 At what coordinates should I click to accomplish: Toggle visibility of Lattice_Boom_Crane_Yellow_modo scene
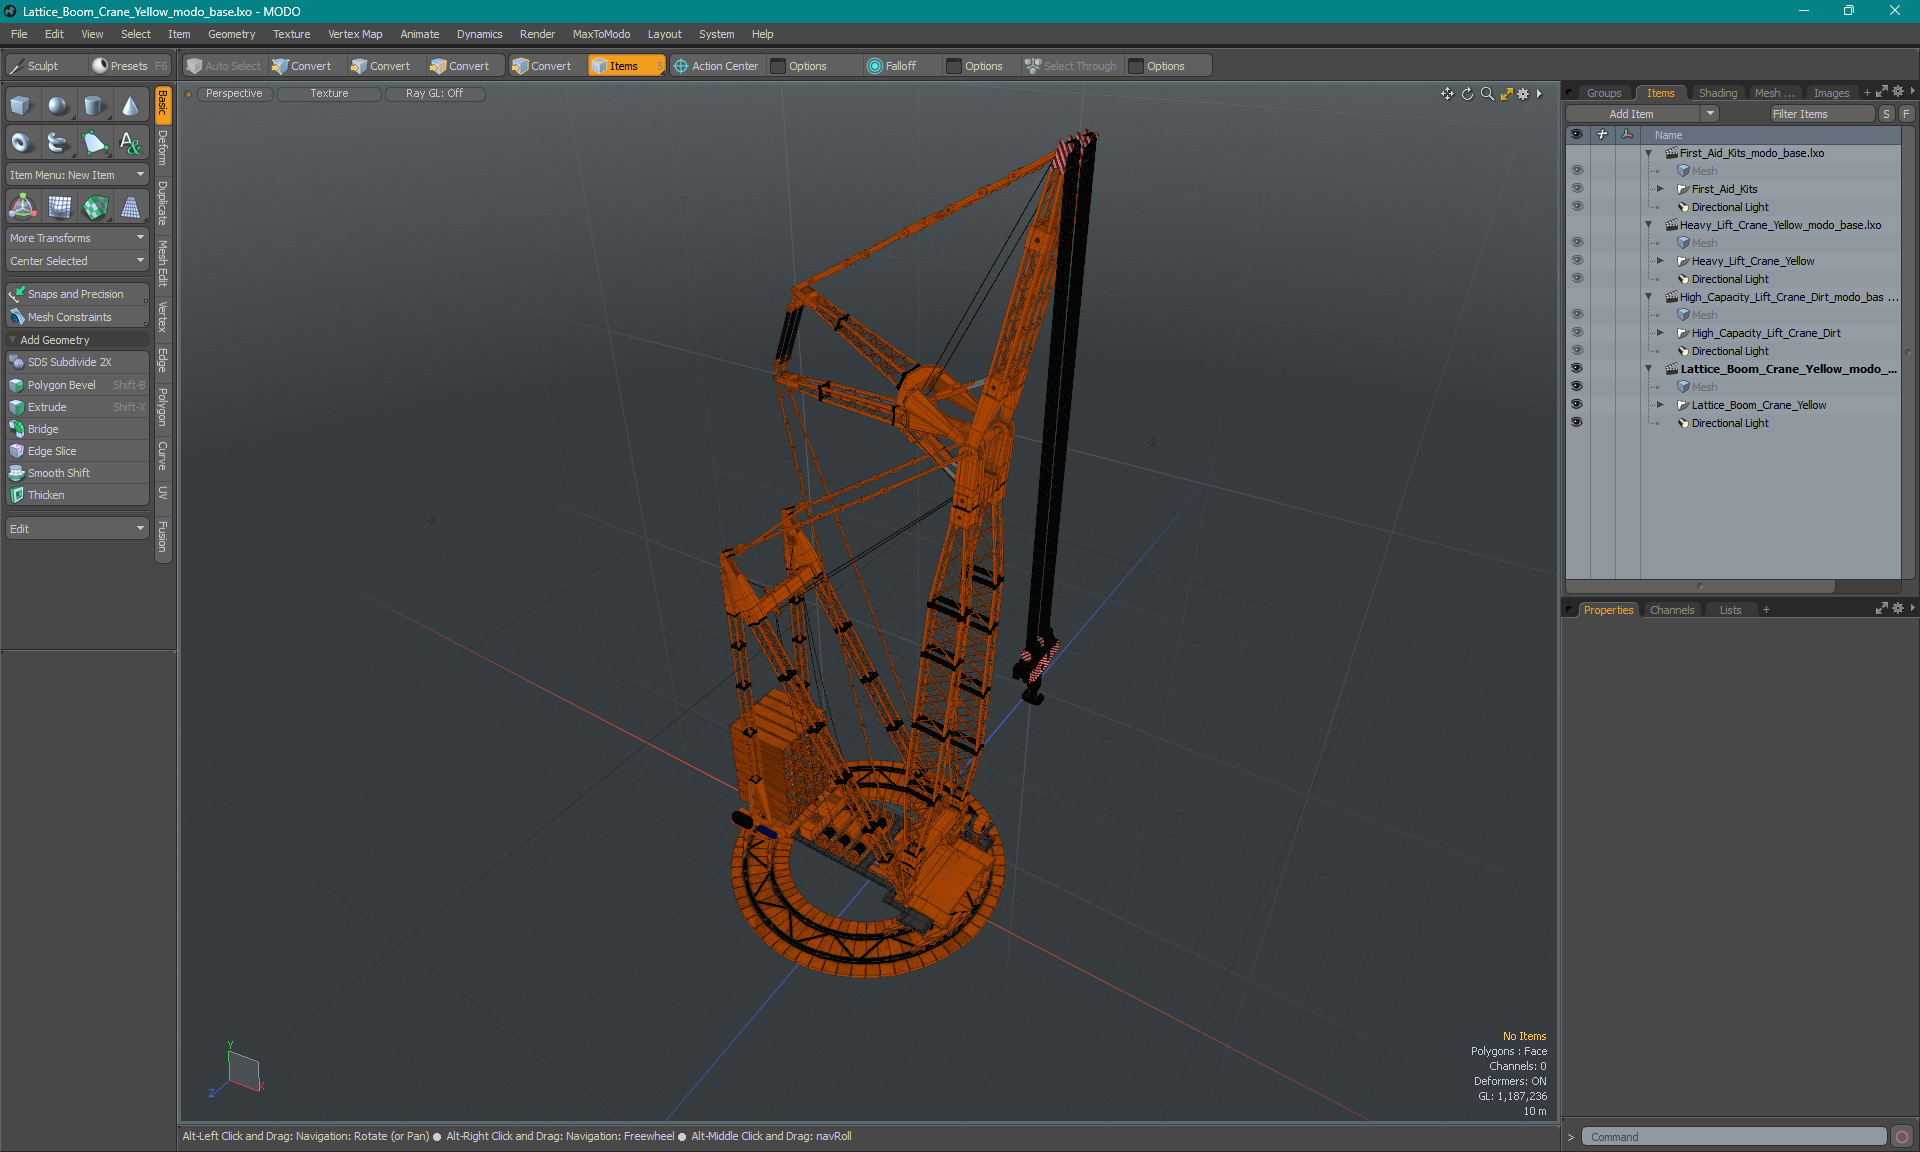click(x=1577, y=369)
